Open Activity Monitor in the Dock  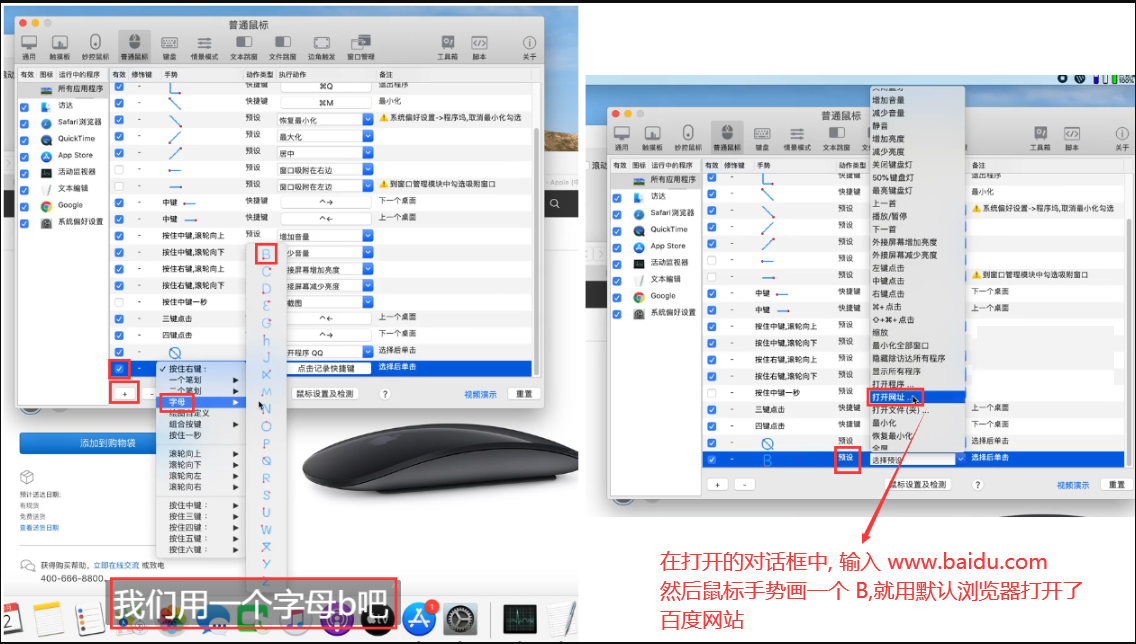(519, 619)
